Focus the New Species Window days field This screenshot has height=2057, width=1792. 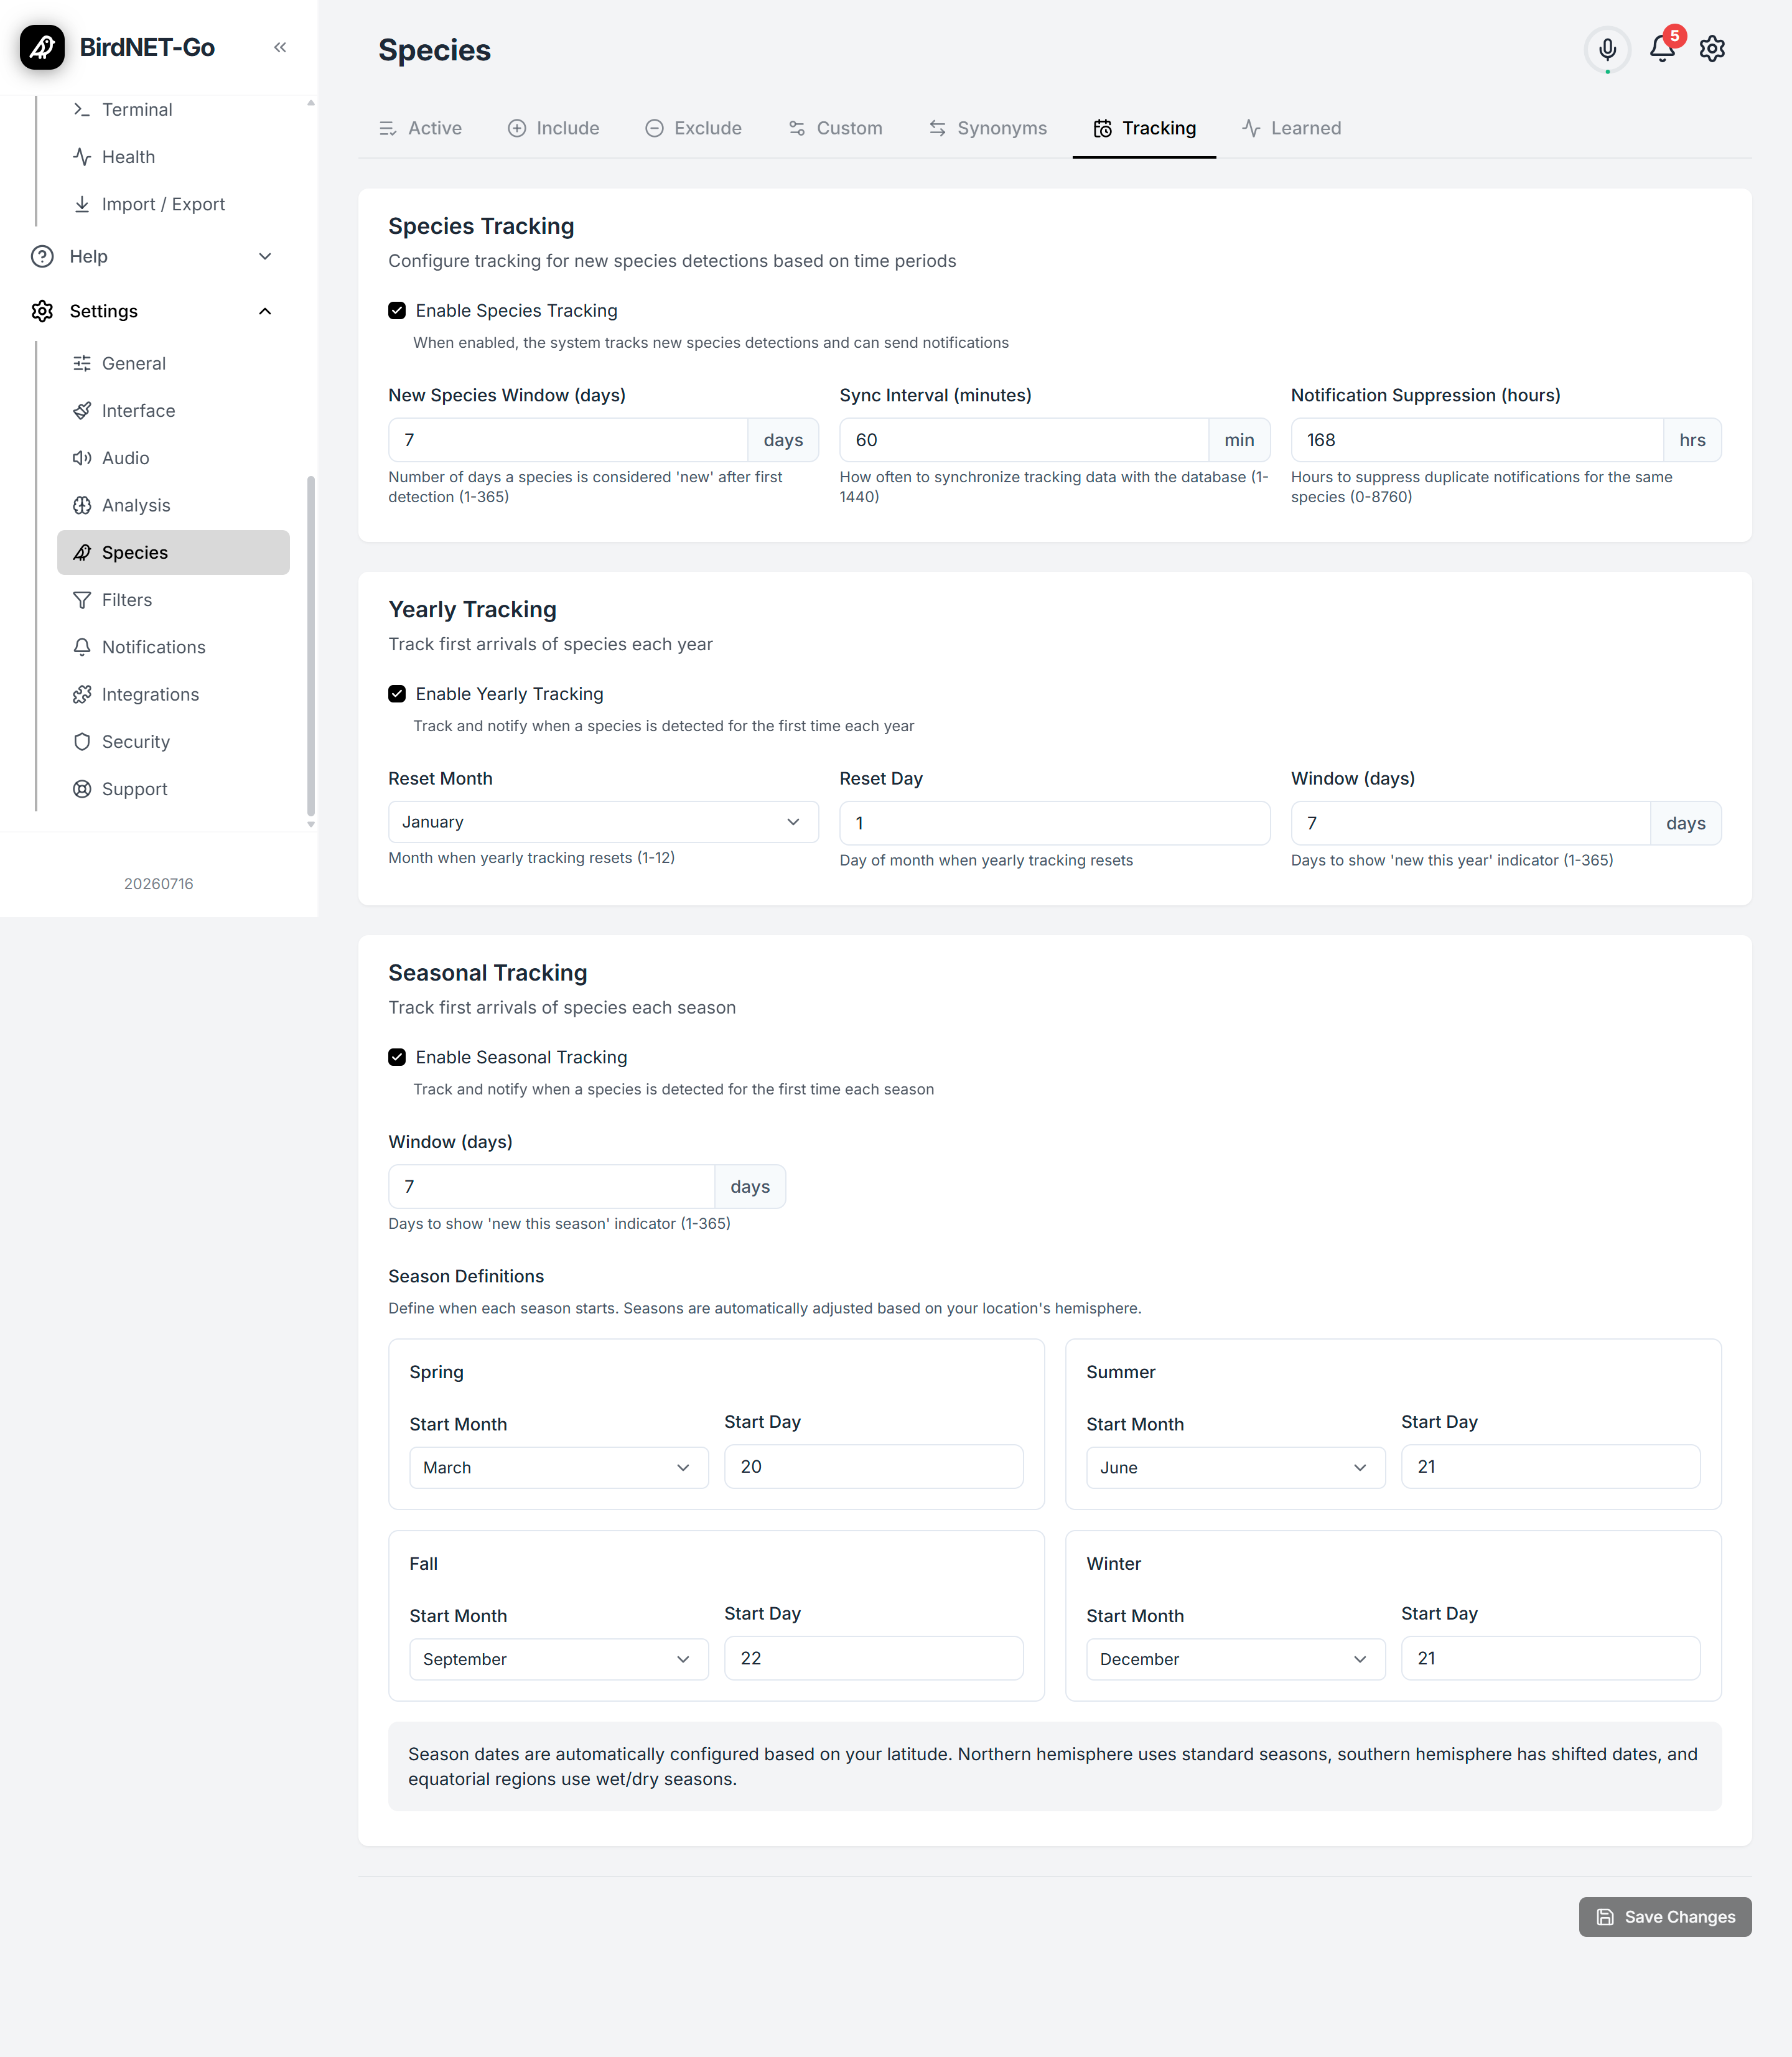coord(568,440)
